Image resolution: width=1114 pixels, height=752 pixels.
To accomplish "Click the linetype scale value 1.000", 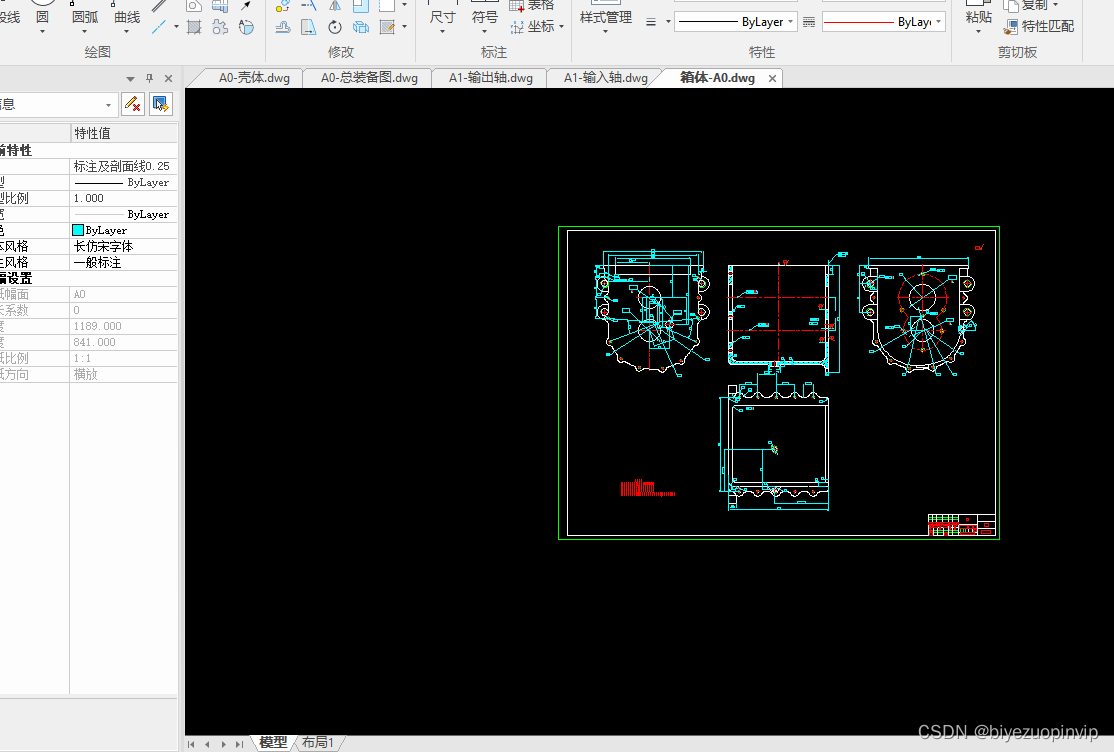I will pos(124,198).
